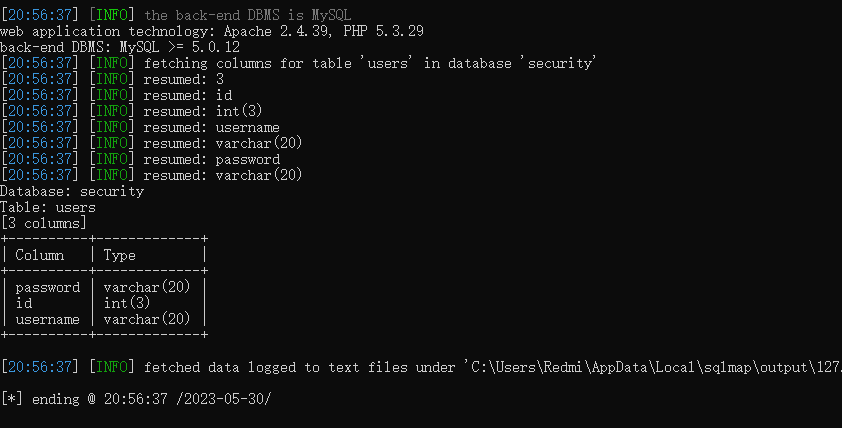Click the sqlmap output file path
The image size is (842, 428).
650,367
